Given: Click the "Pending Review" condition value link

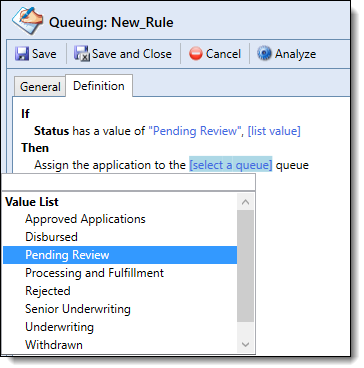Looking at the screenshot, I should click(195, 131).
